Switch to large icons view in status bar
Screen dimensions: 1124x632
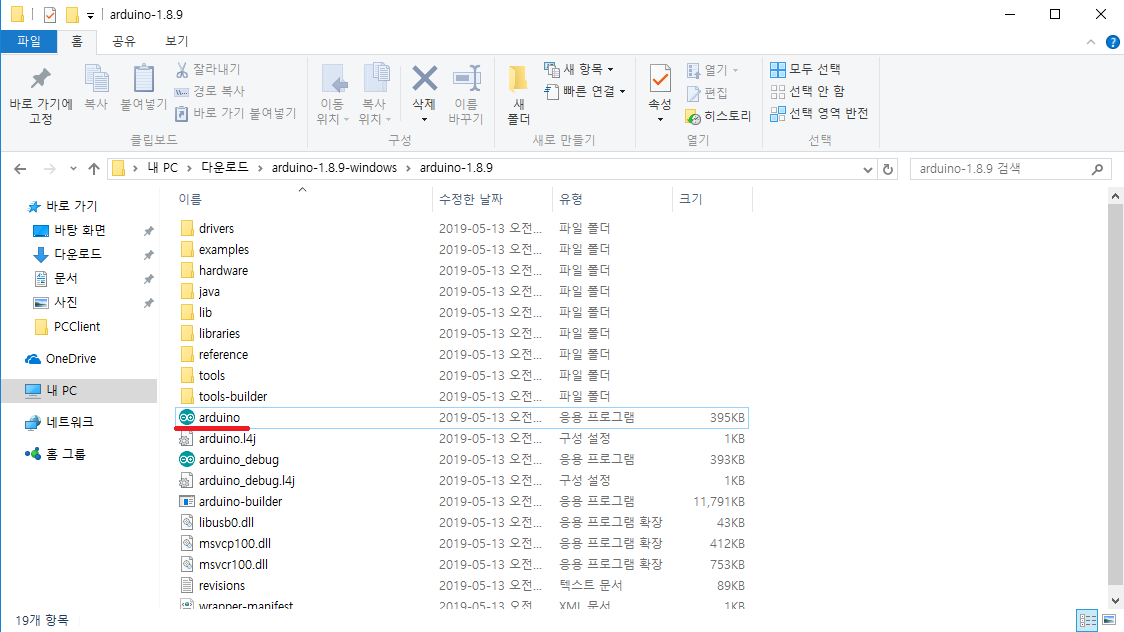[1109, 620]
